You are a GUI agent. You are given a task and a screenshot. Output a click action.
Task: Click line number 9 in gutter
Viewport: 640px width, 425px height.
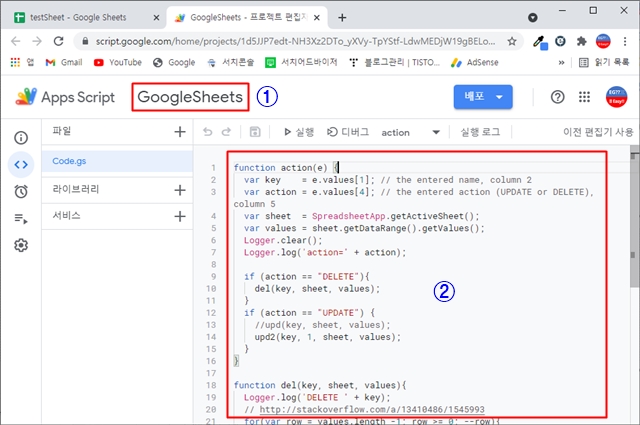tap(213, 276)
